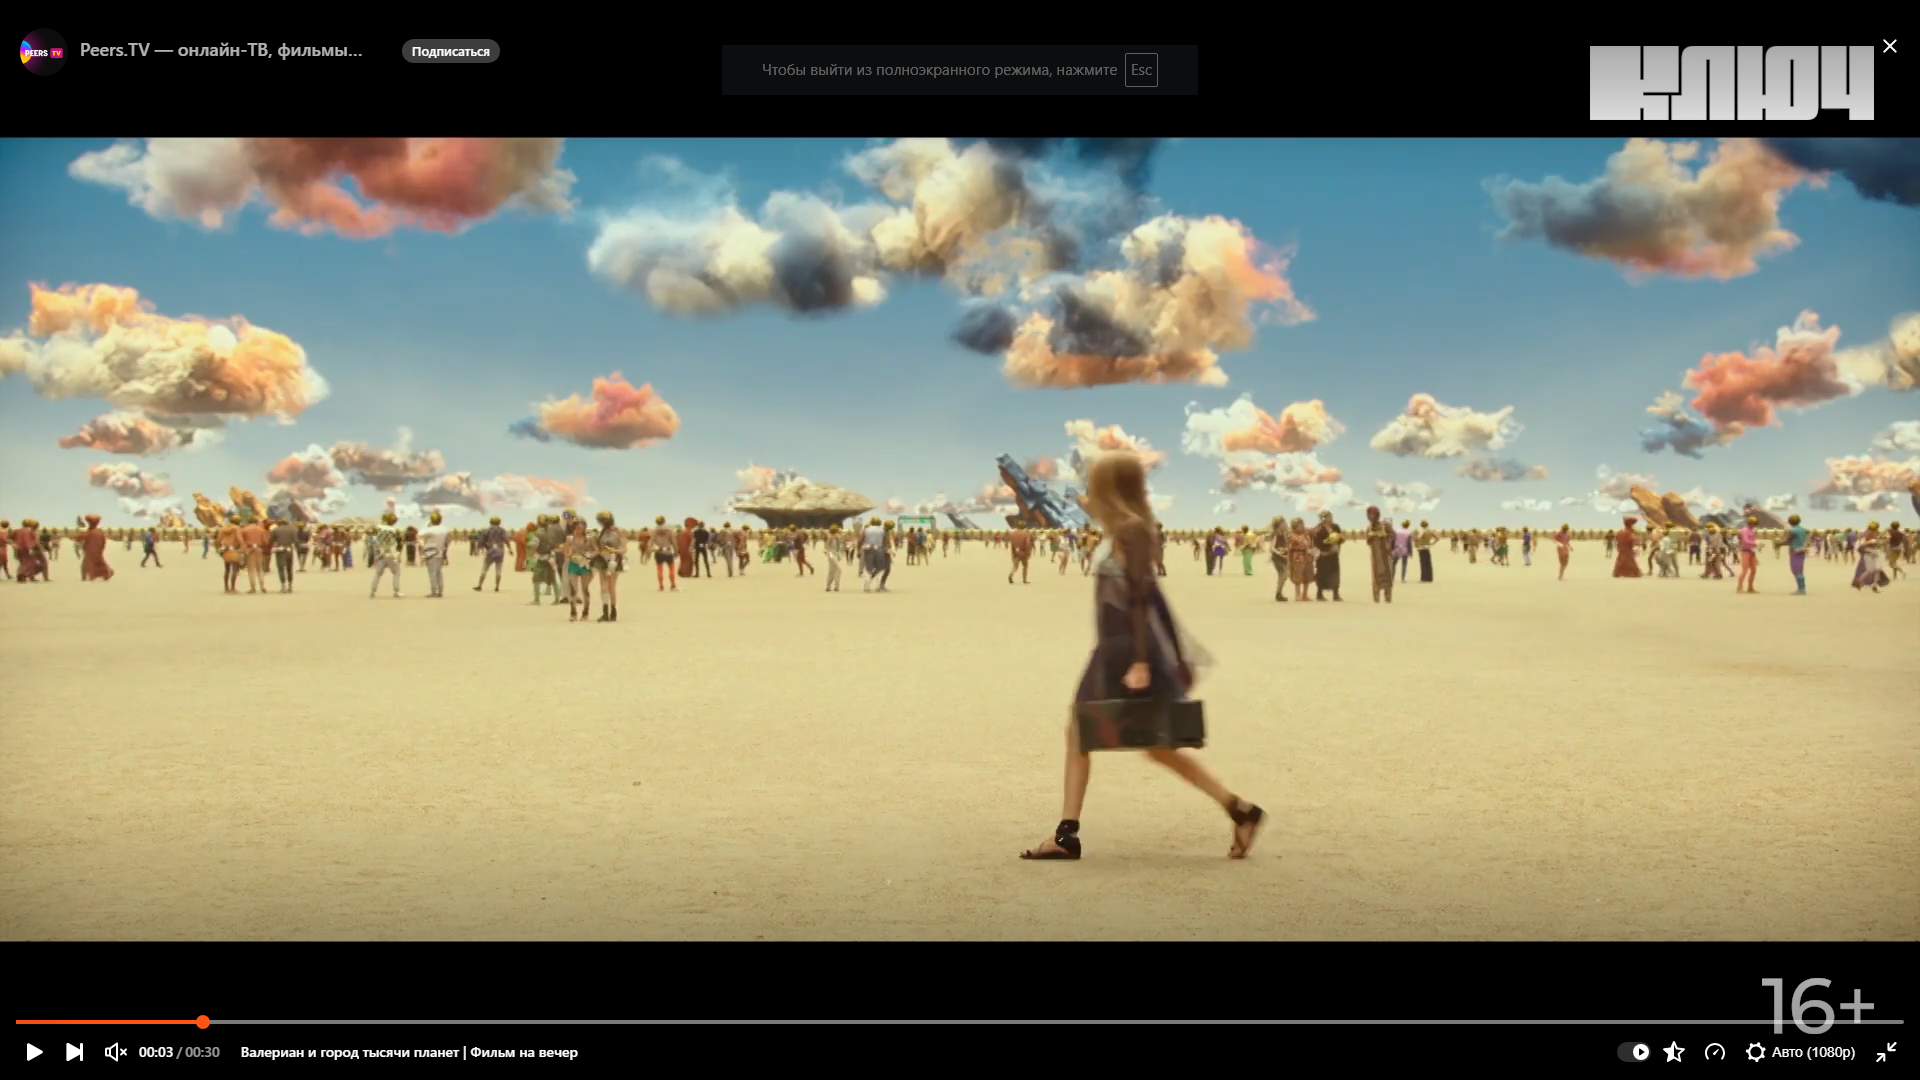Add video to favorites star icon
Image resolution: width=1920 pixels, height=1080 pixels.
coord(1674,1052)
